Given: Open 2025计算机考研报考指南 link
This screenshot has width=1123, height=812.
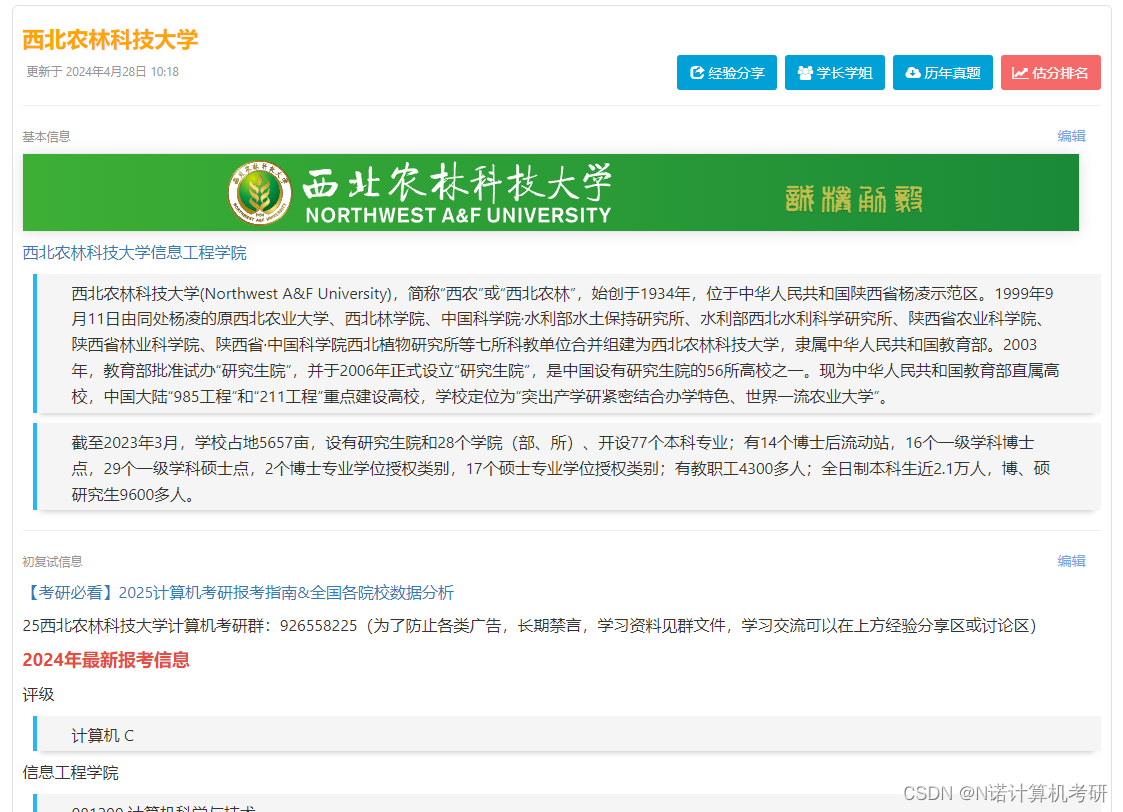Looking at the screenshot, I should (238, 593).
